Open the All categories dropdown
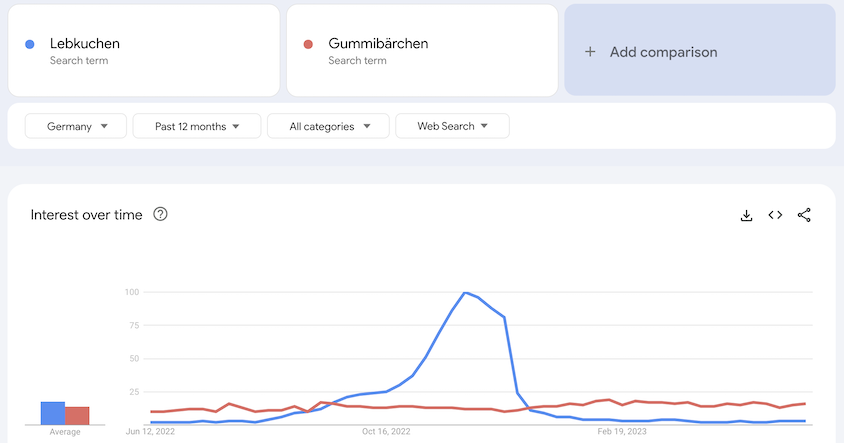This screenshot has width=844, height=443. tap(328, 126)
